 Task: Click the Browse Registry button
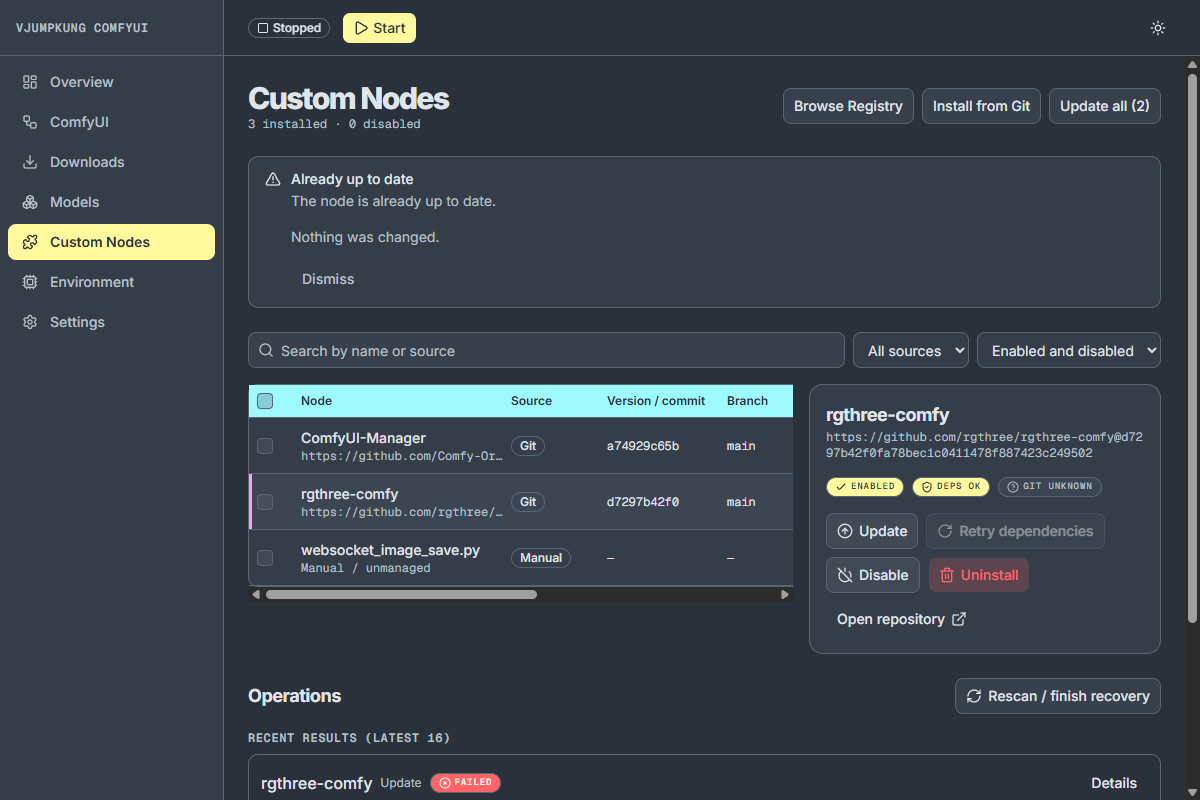[x=848, y=106]
